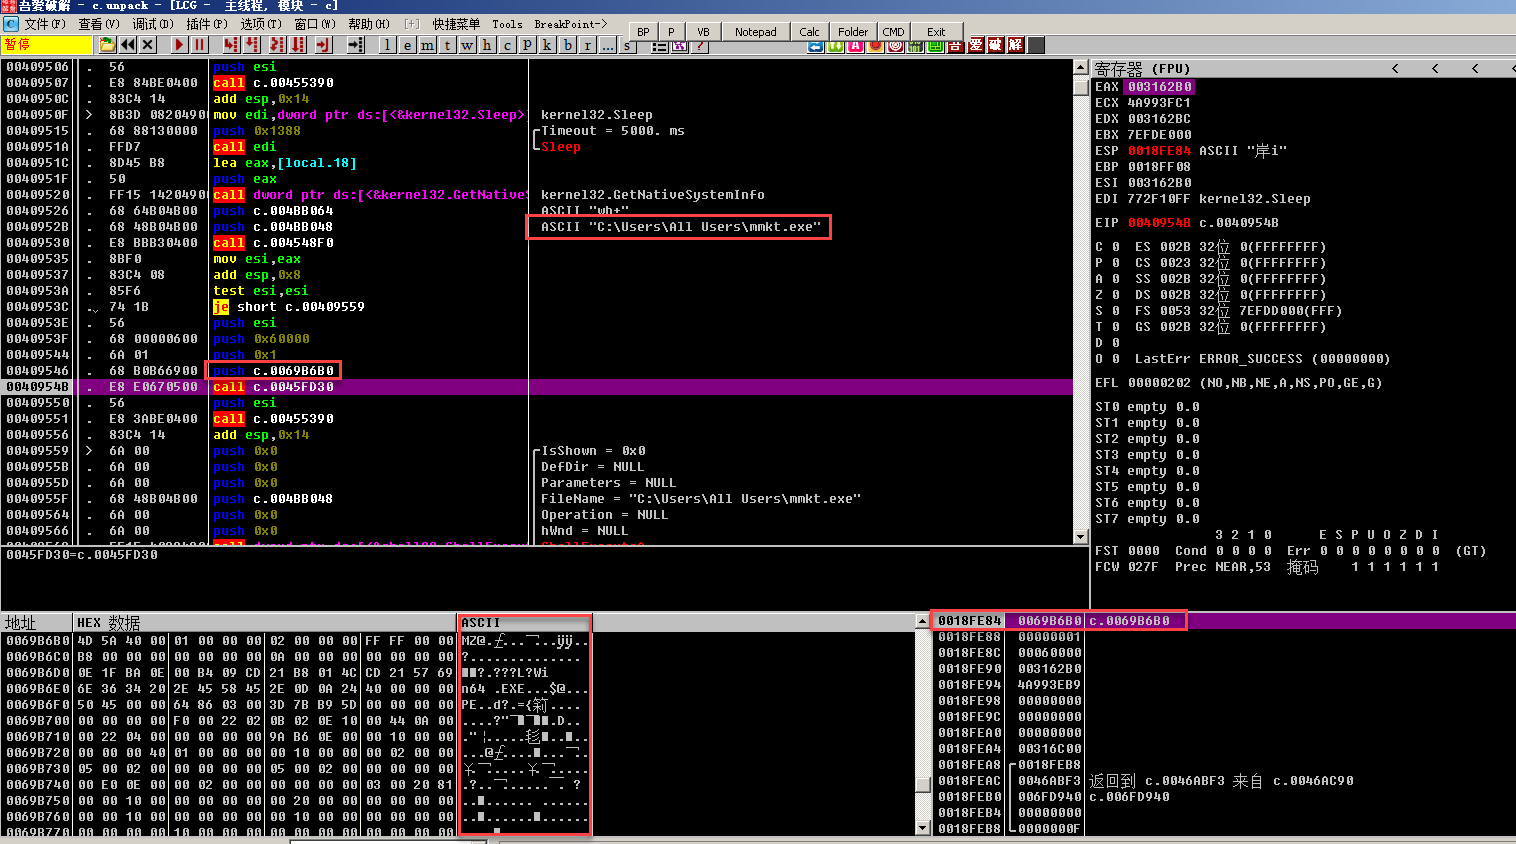1516x844 pixels.
Task: Open the 调试(D) menu
Action: (x=152, y=24)
